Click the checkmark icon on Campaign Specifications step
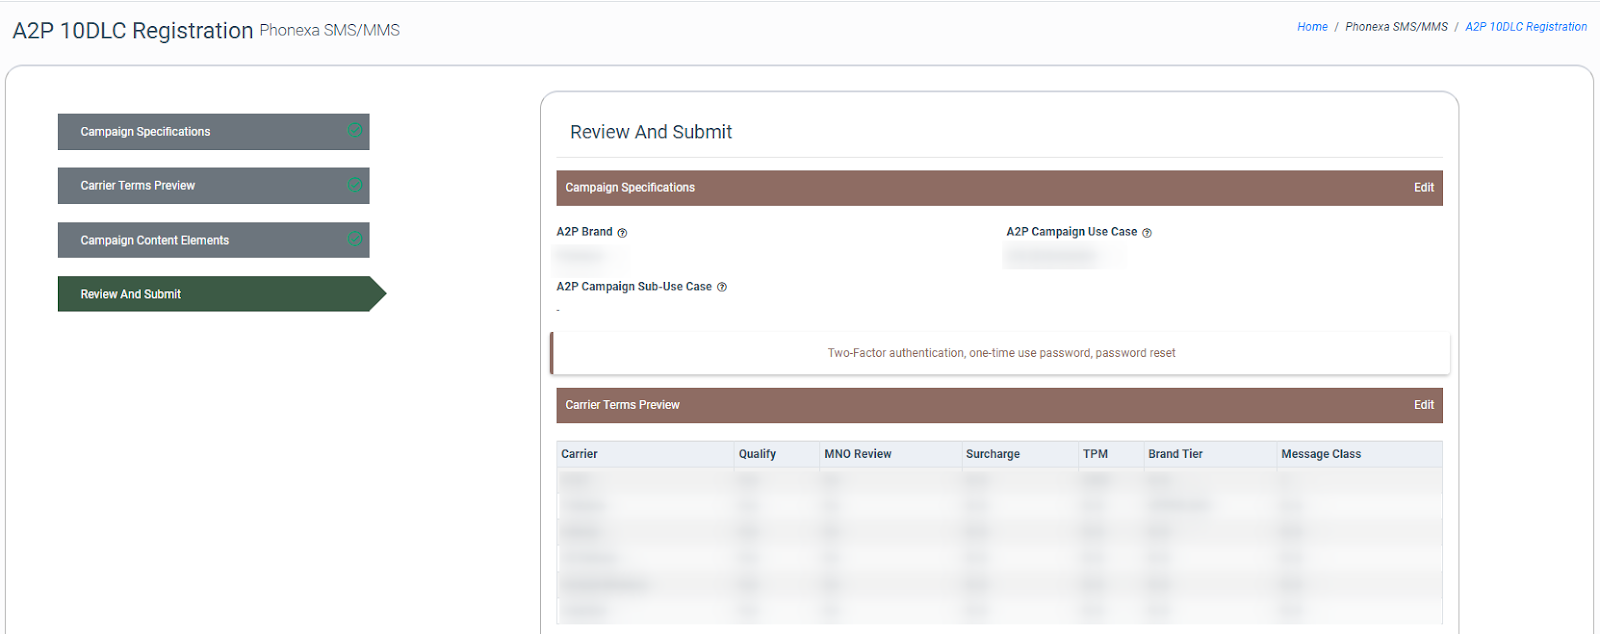 click(x=354, y=131)
